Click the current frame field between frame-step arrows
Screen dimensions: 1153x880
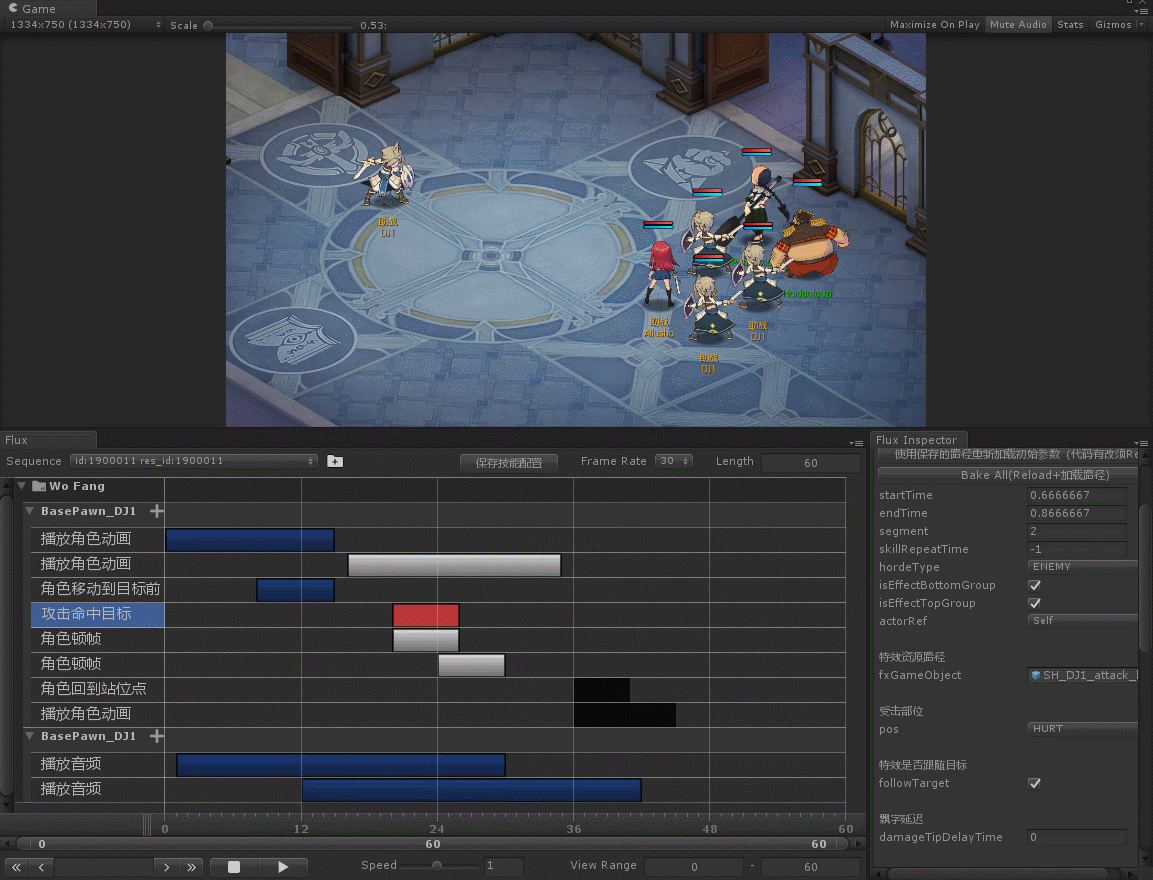coord(104,867)
